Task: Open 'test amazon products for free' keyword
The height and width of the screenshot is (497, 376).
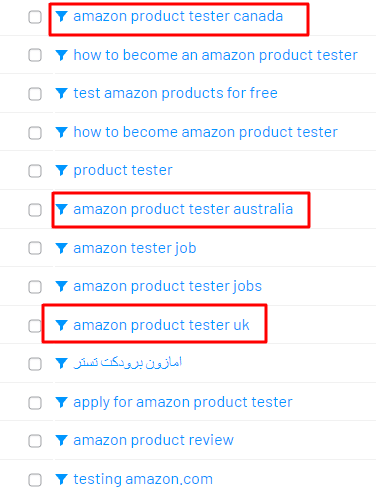Action: tap(175, 93)
